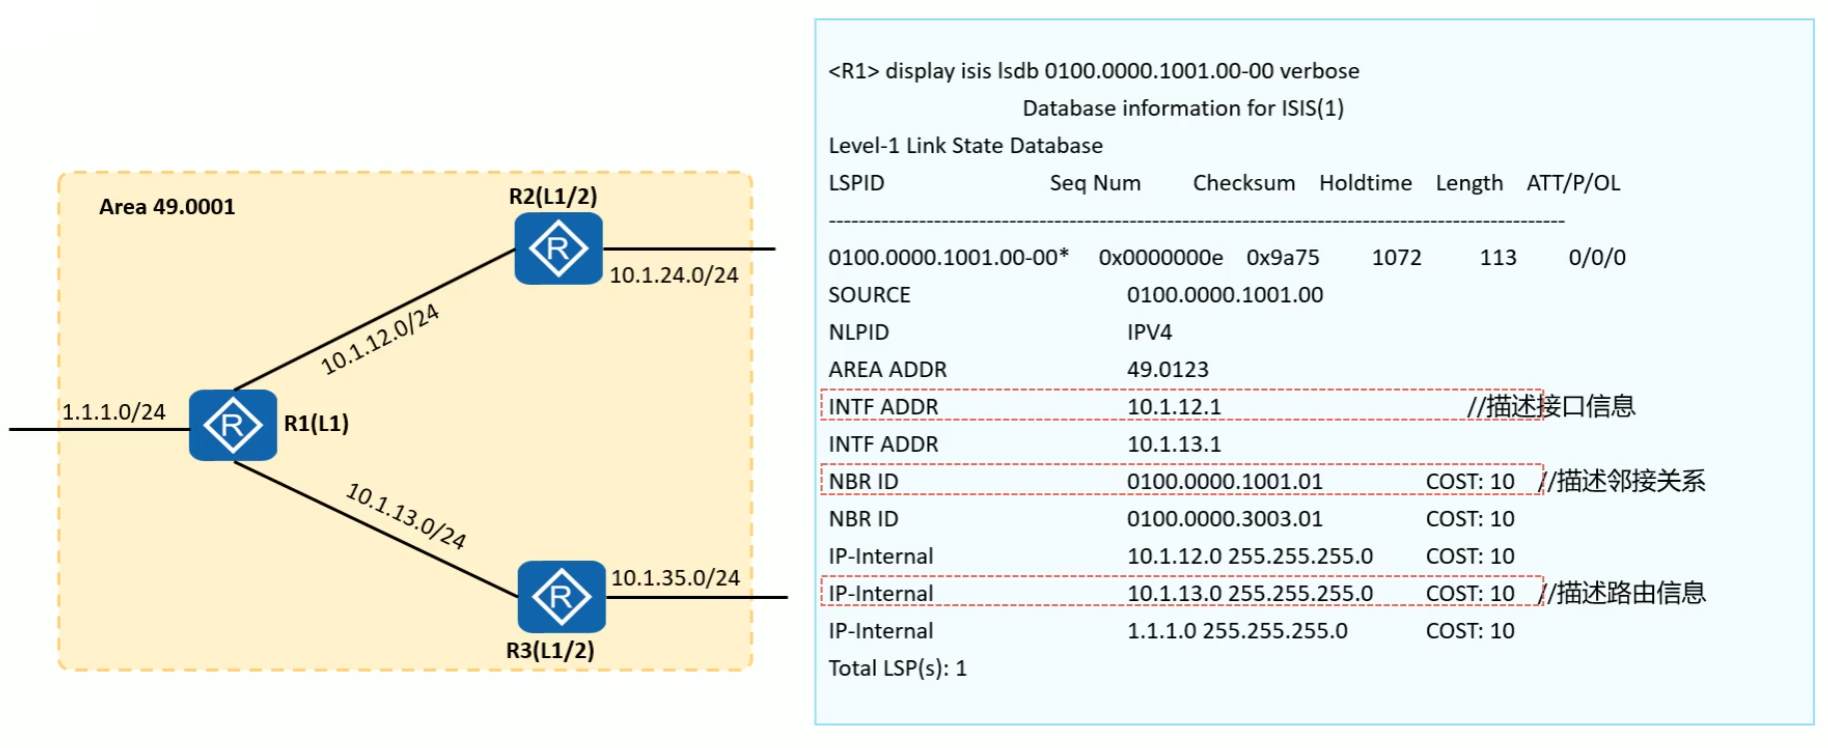
Task: Click the Holdtime column header
Action: [1365, 183]
